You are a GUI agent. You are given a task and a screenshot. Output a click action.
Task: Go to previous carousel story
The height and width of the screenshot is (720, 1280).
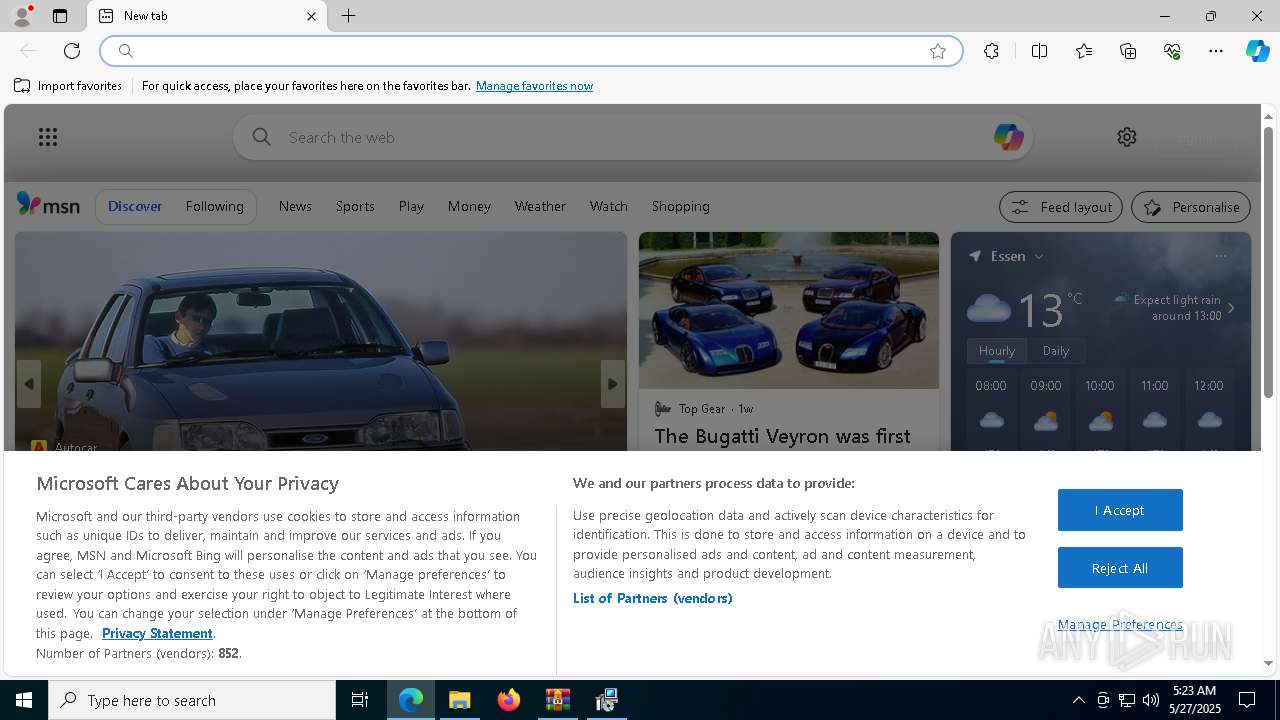[x=29, y=384]
